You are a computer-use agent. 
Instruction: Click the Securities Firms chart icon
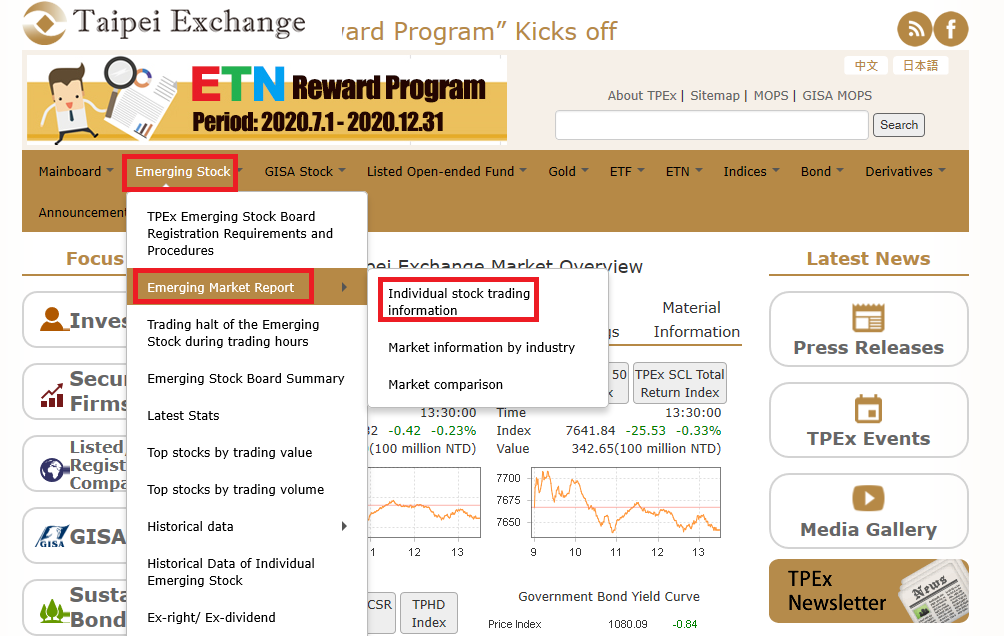click(52, 395)
